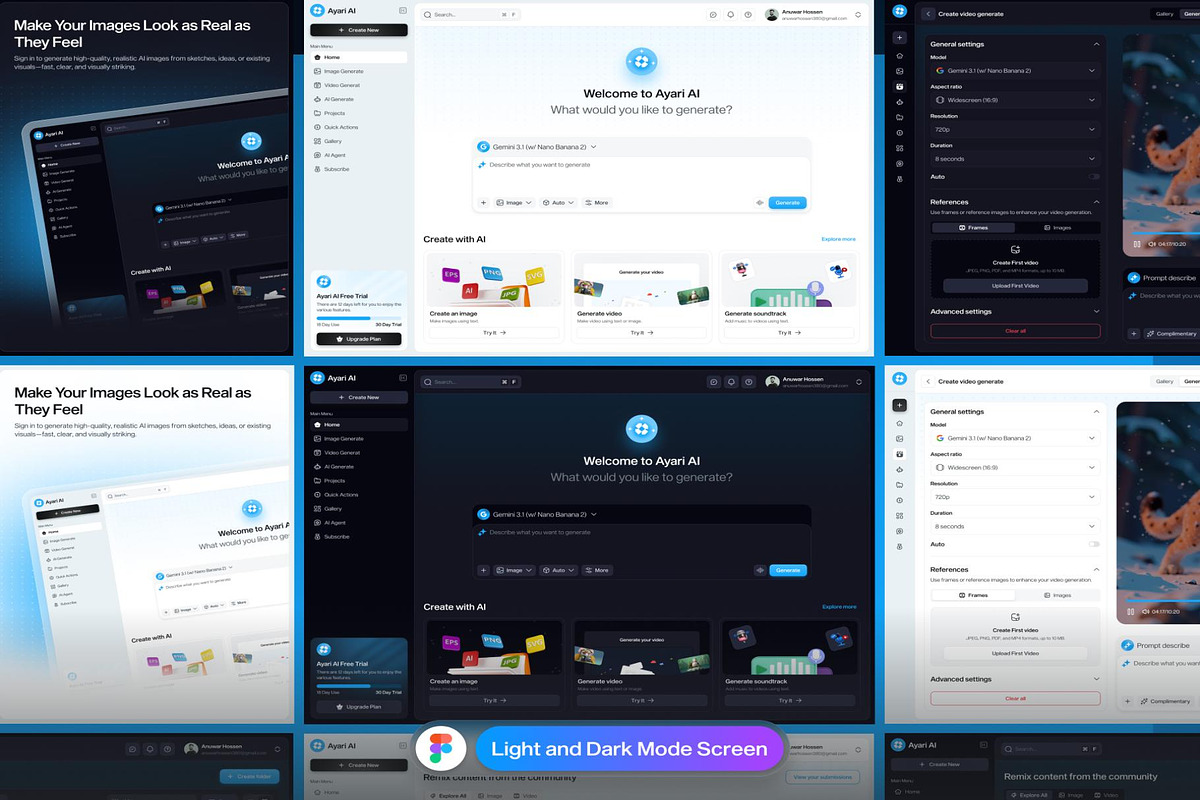Open help icon in light mode header

pyautogui.click(x=748, y=15)
